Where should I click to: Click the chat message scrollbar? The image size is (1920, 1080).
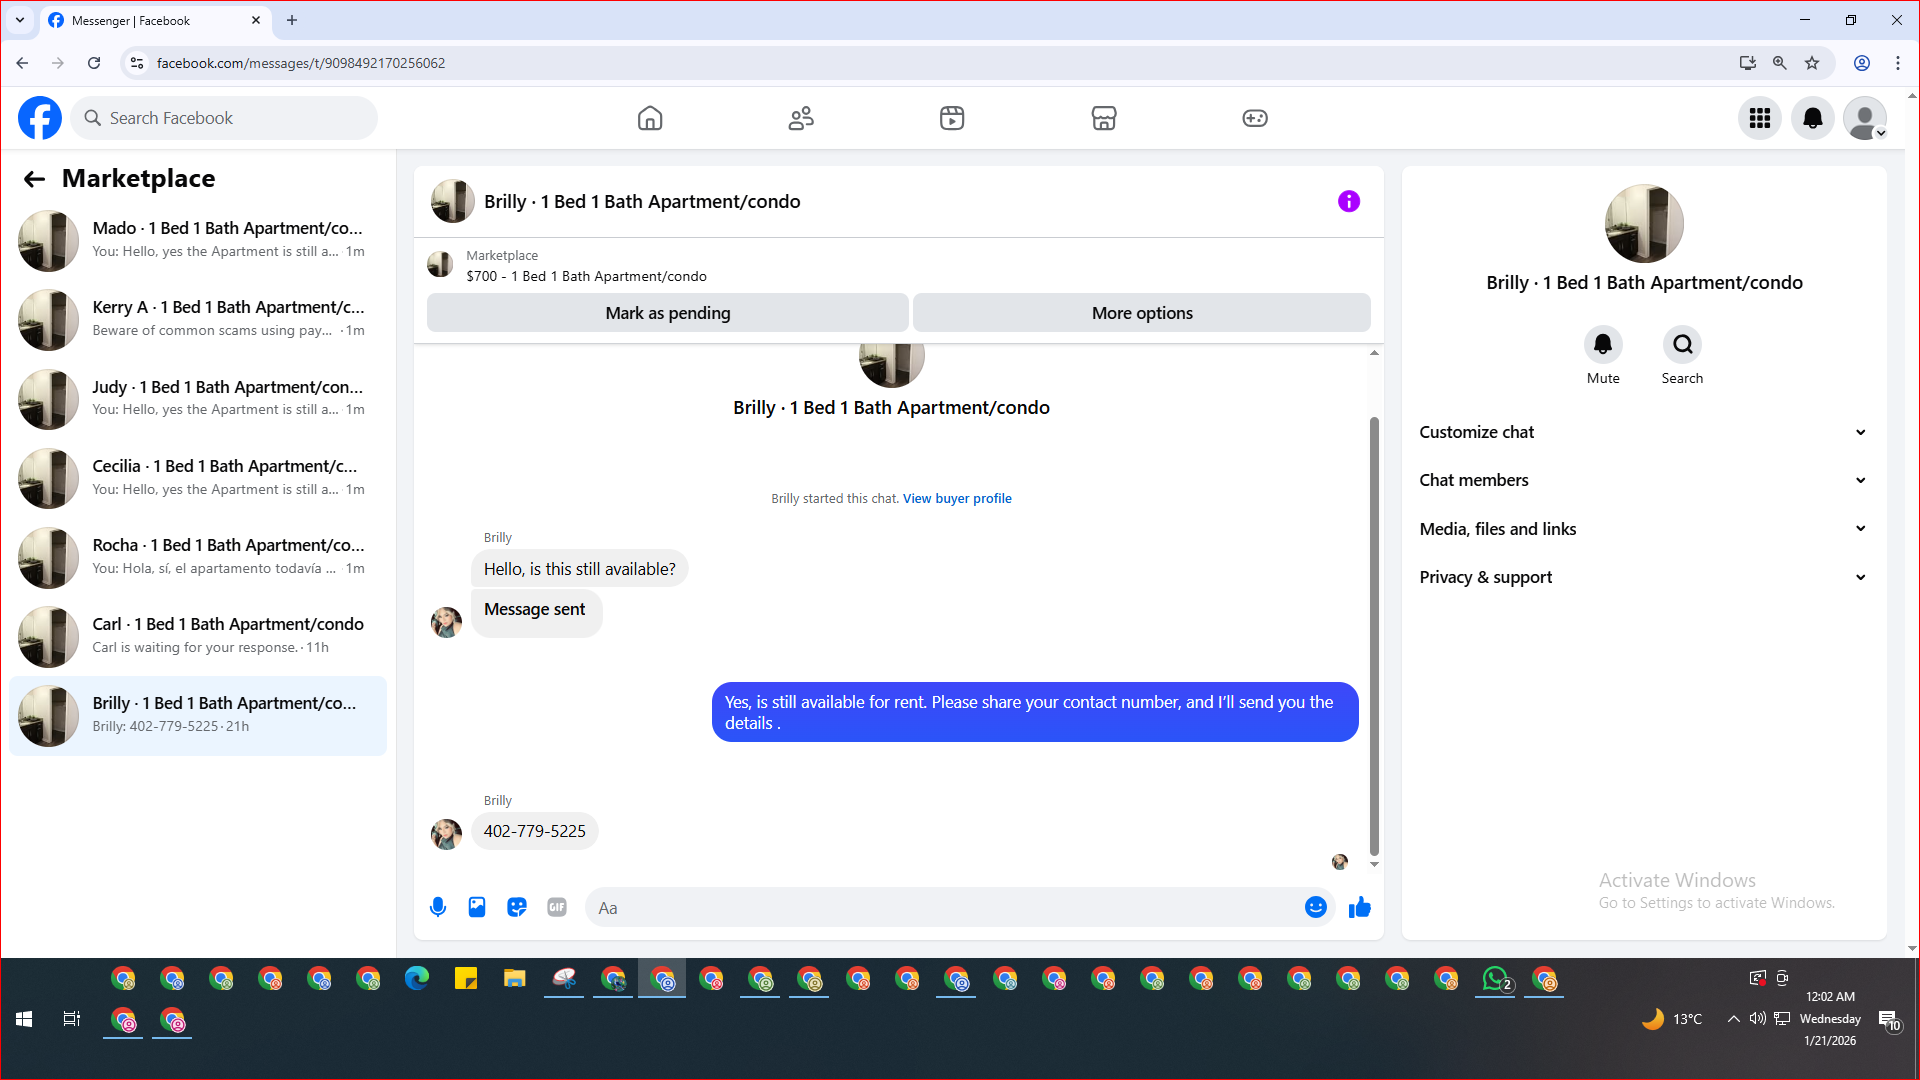click(1374, 636)
